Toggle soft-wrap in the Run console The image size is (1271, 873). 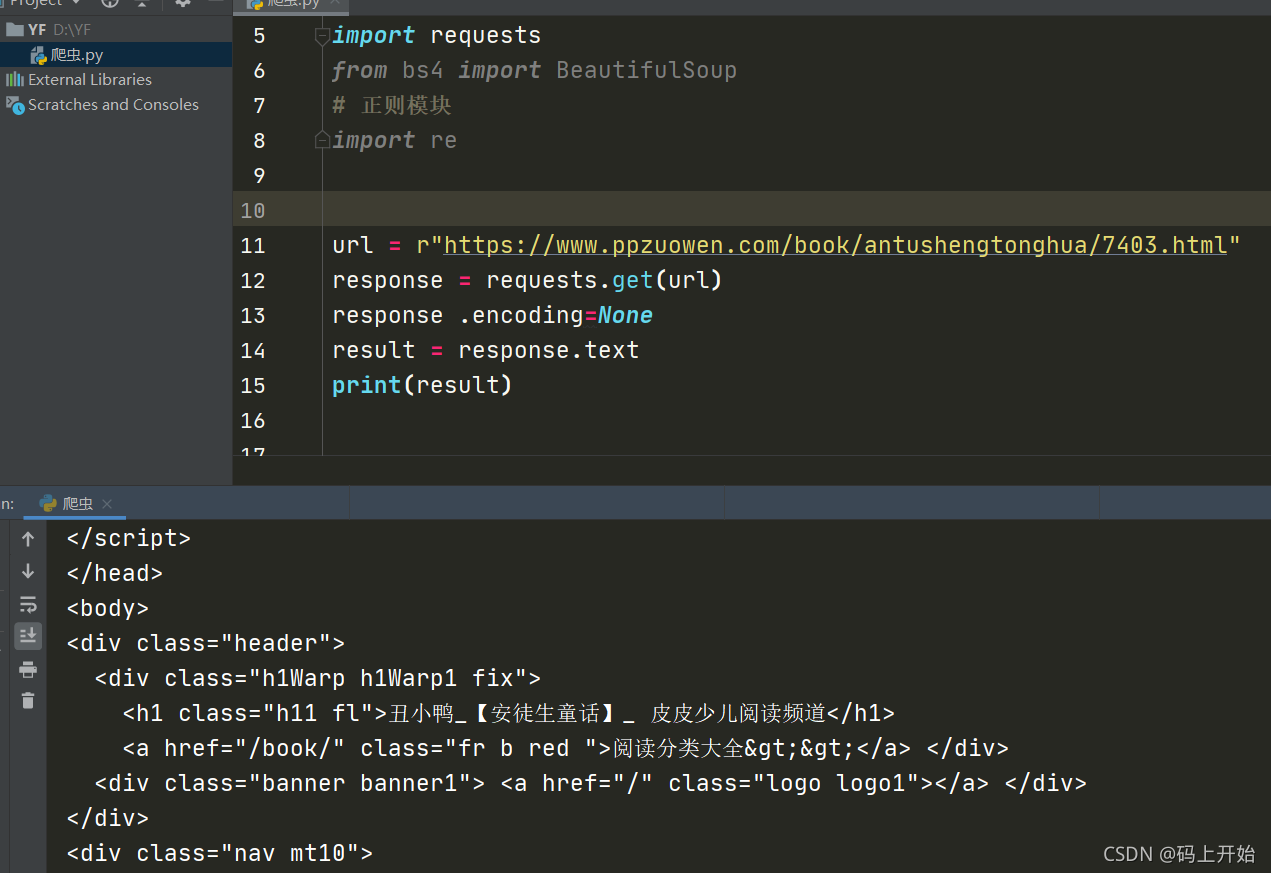click(28, 604)
